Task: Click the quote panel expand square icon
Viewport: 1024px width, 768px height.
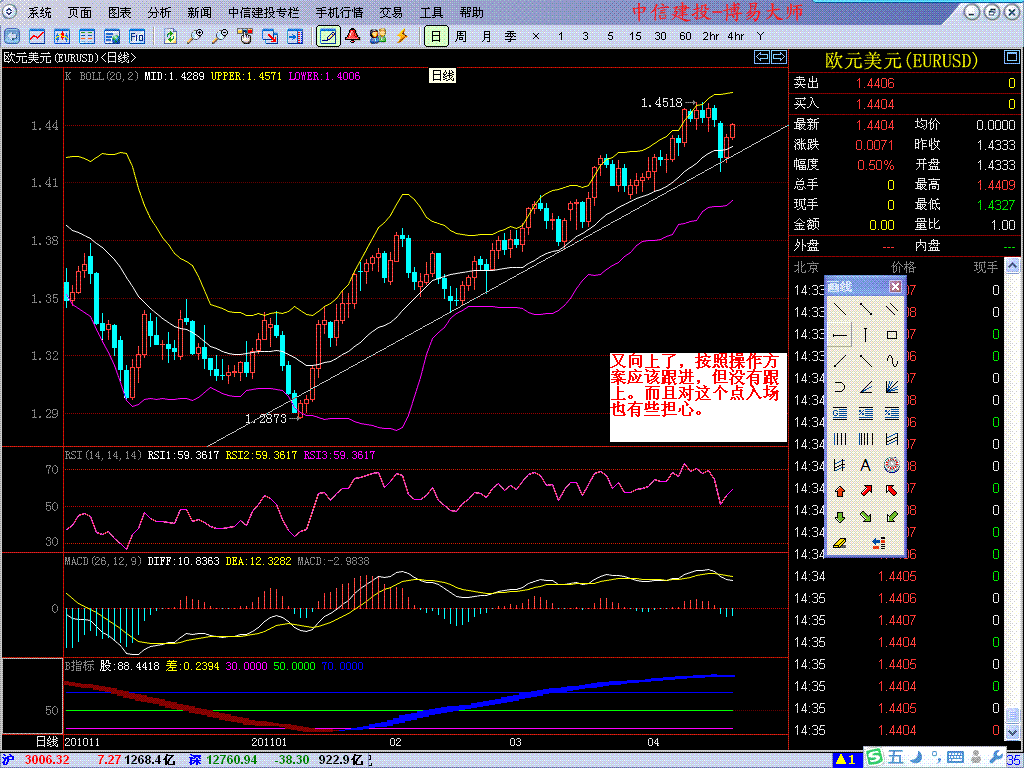Action: [1011, 59]
